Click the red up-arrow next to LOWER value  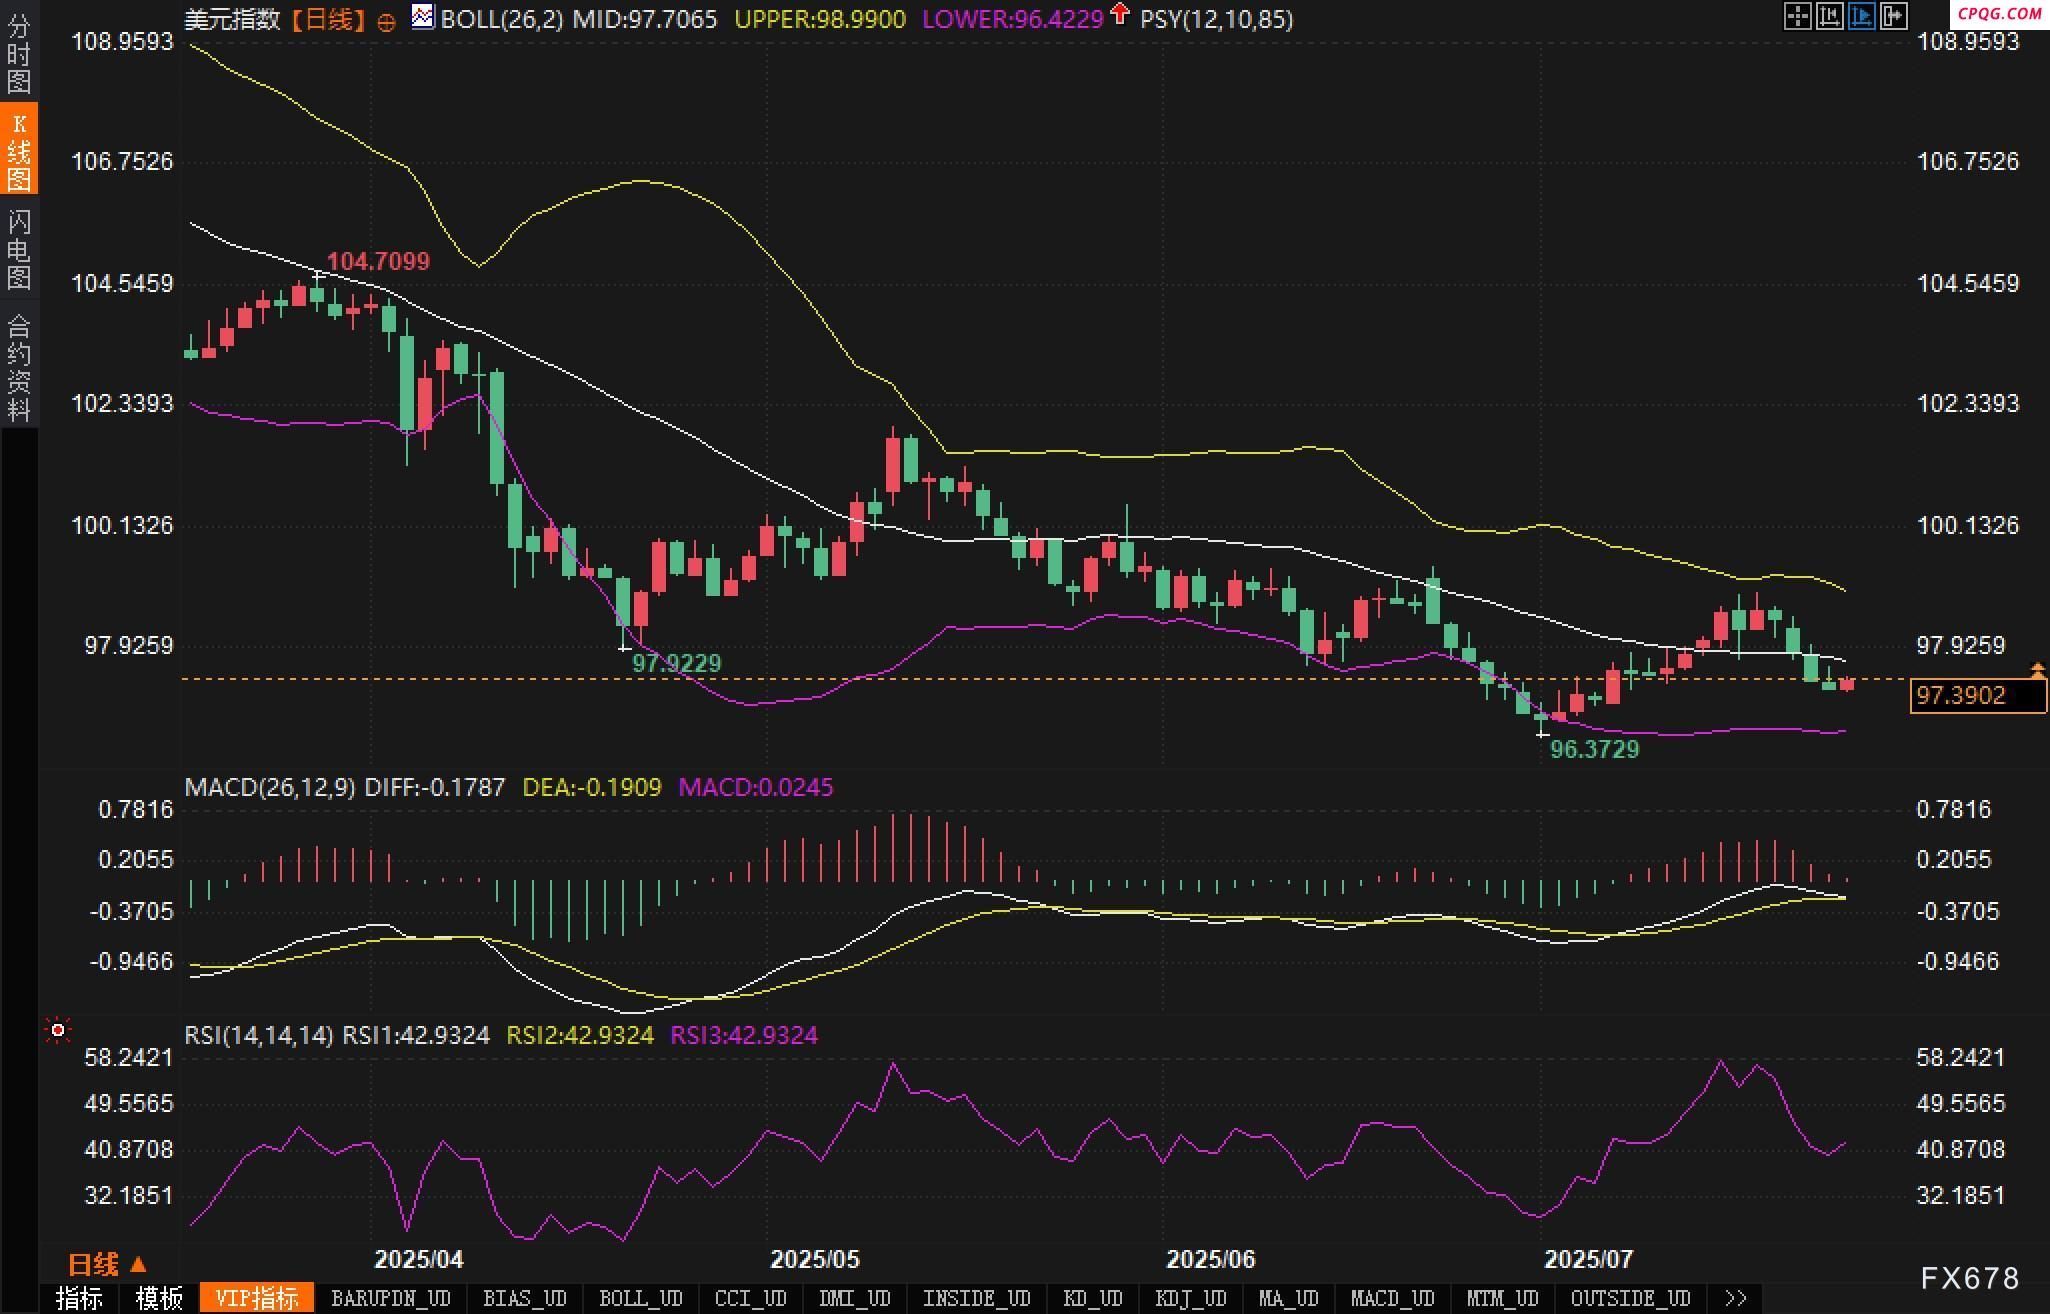tap(1120, 14)
